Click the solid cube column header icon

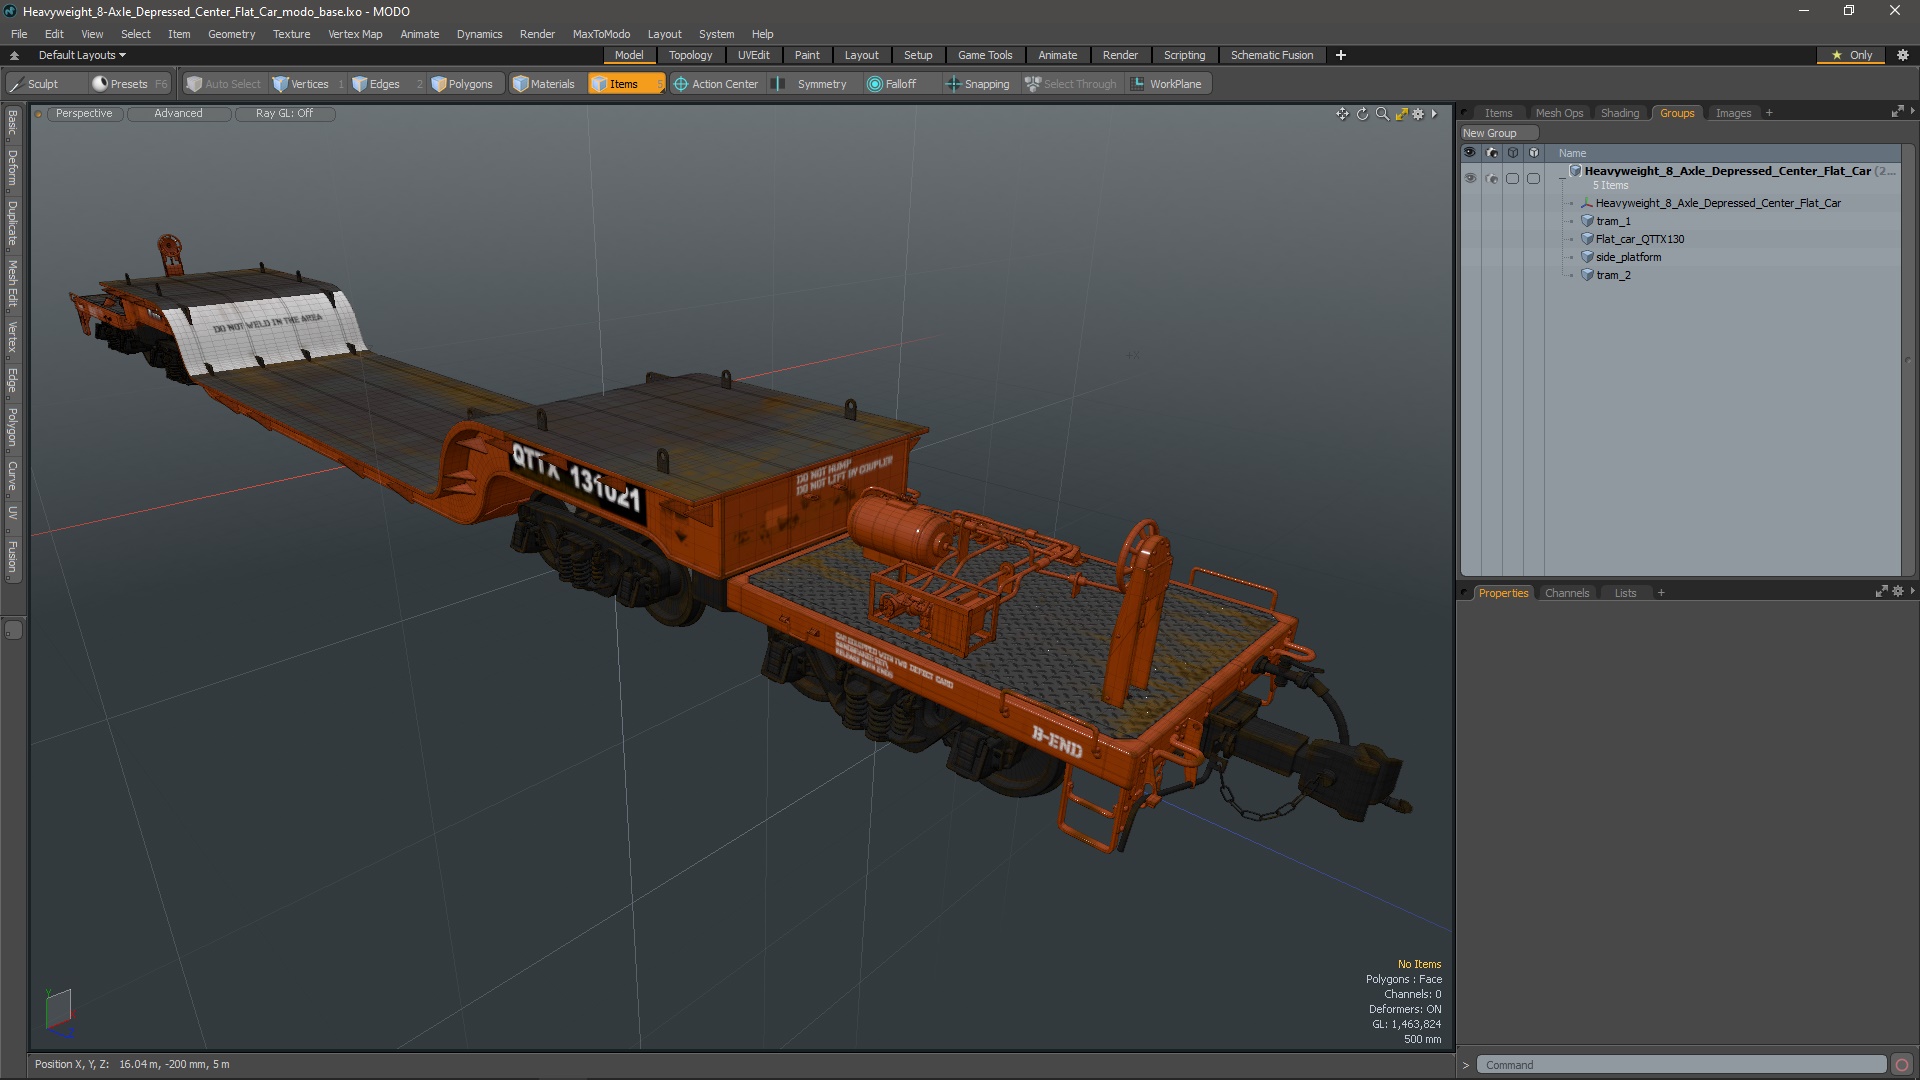(1533, 153)
